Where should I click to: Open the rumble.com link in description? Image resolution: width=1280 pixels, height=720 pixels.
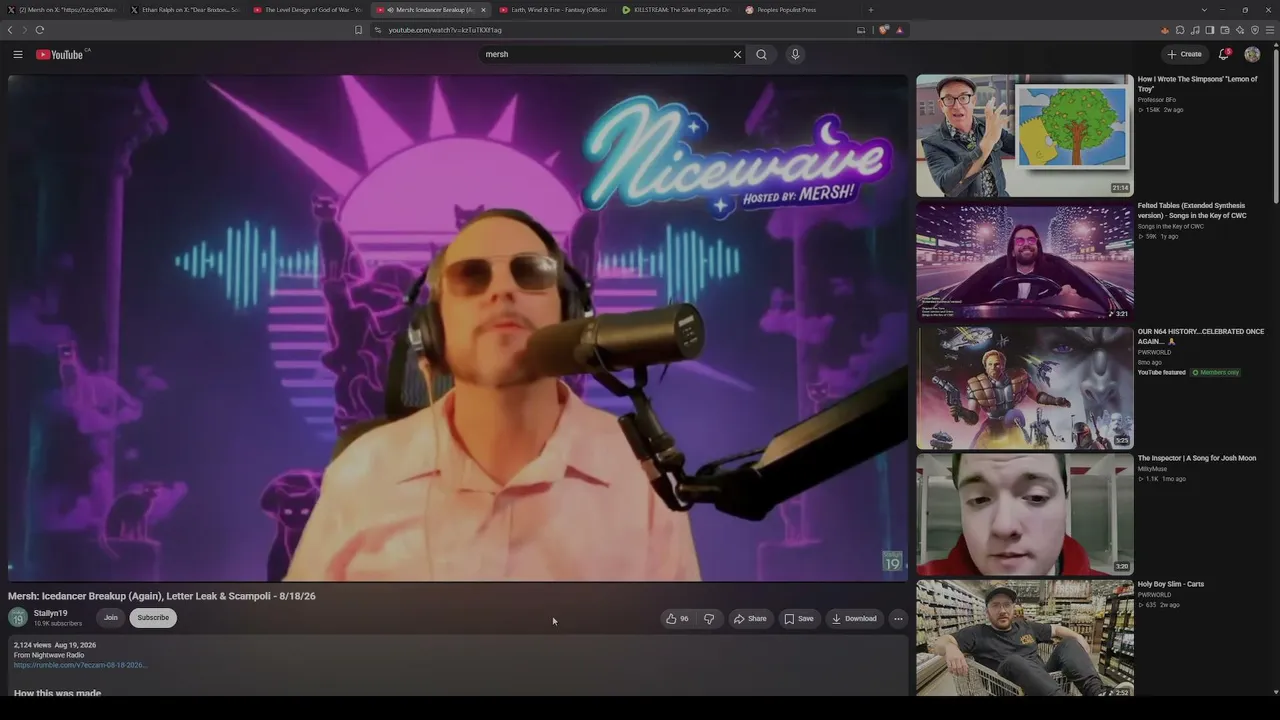pos(80,665)
